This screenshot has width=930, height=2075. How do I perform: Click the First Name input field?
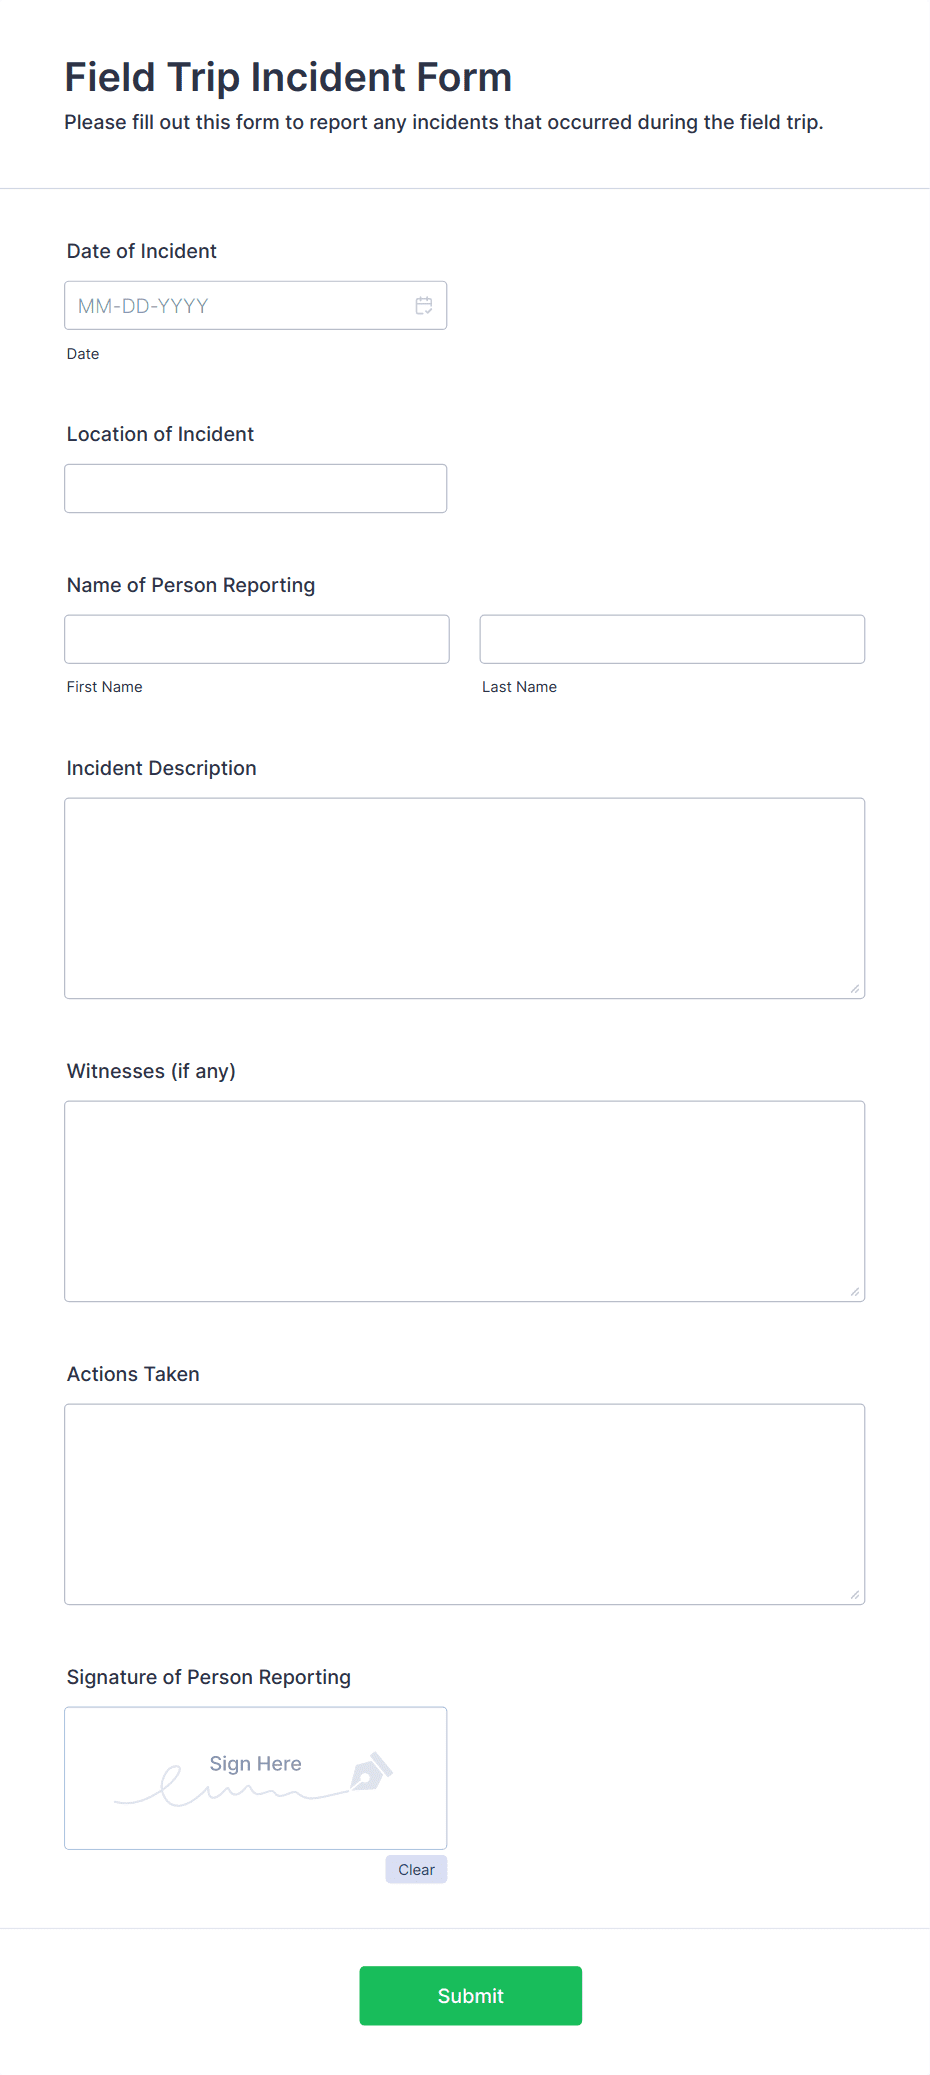(x=256, y=638)
